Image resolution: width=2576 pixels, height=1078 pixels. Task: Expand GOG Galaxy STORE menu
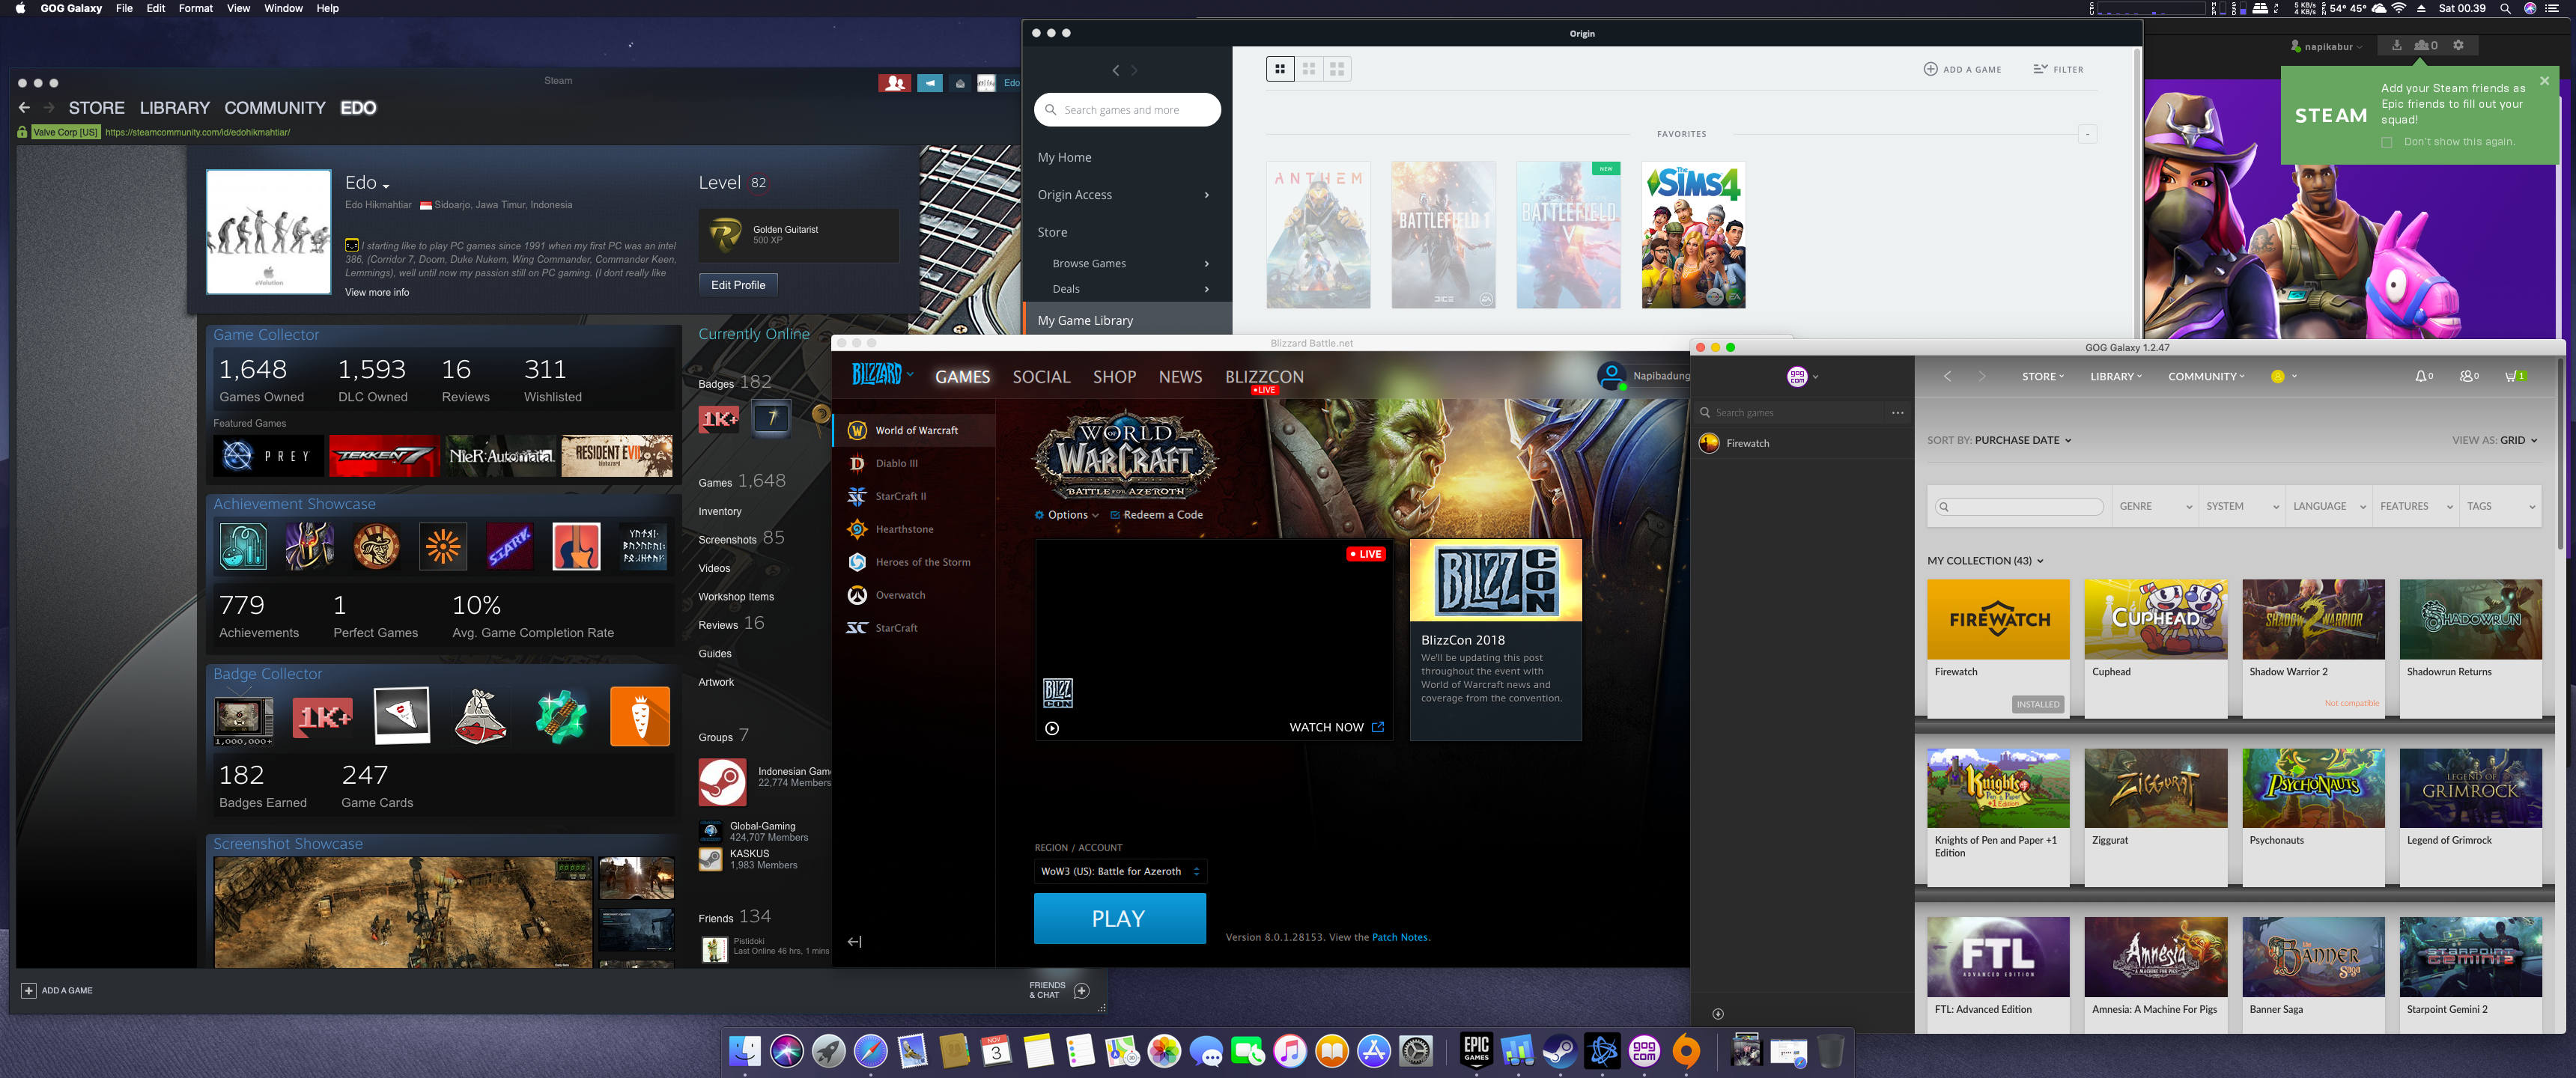(x=2043, y=377)
